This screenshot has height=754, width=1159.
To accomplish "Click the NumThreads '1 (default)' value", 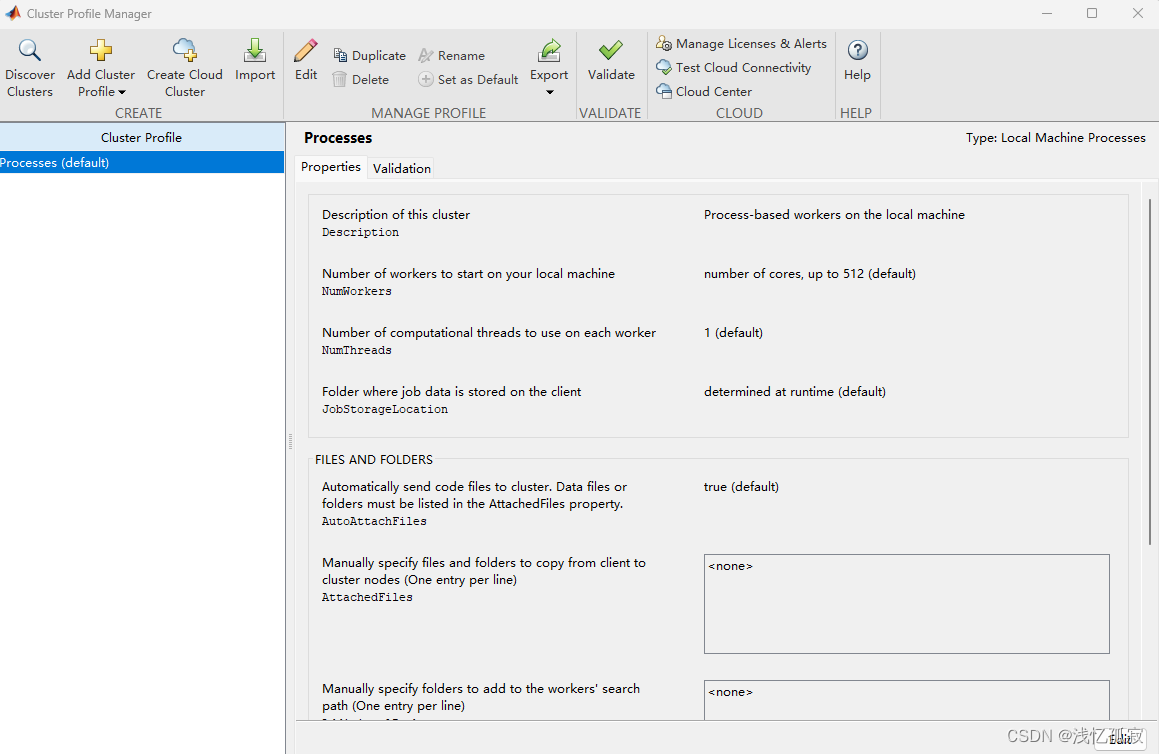I will pyautogui.click(x=733, y=333).
